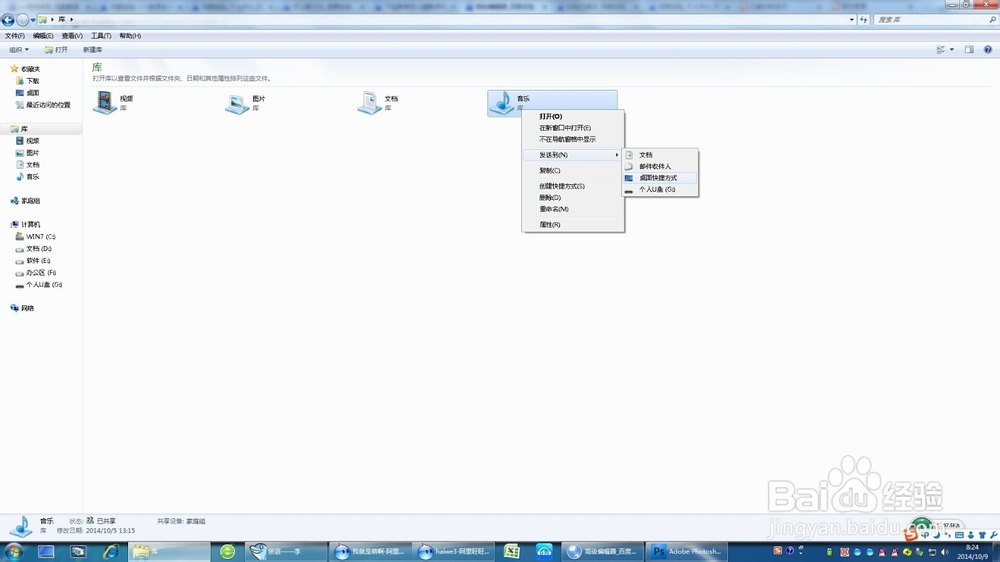Choose 创建快捷方式(S) in context menu
Screen dimensions: 1000x562
click(573, 186)
